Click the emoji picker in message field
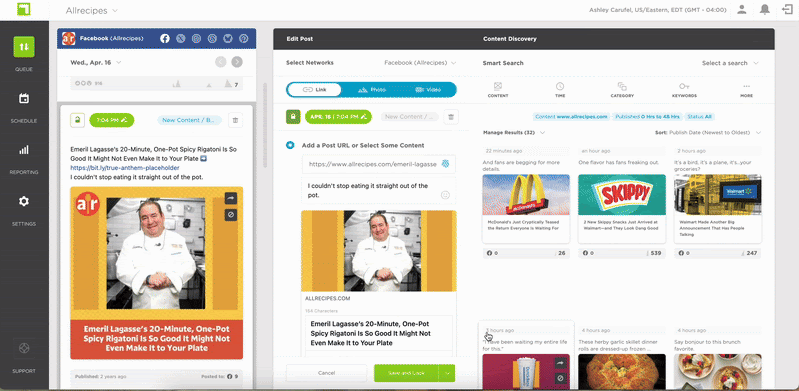The height and width of the screenshot is (391, 799). click(x=445, y=195)
